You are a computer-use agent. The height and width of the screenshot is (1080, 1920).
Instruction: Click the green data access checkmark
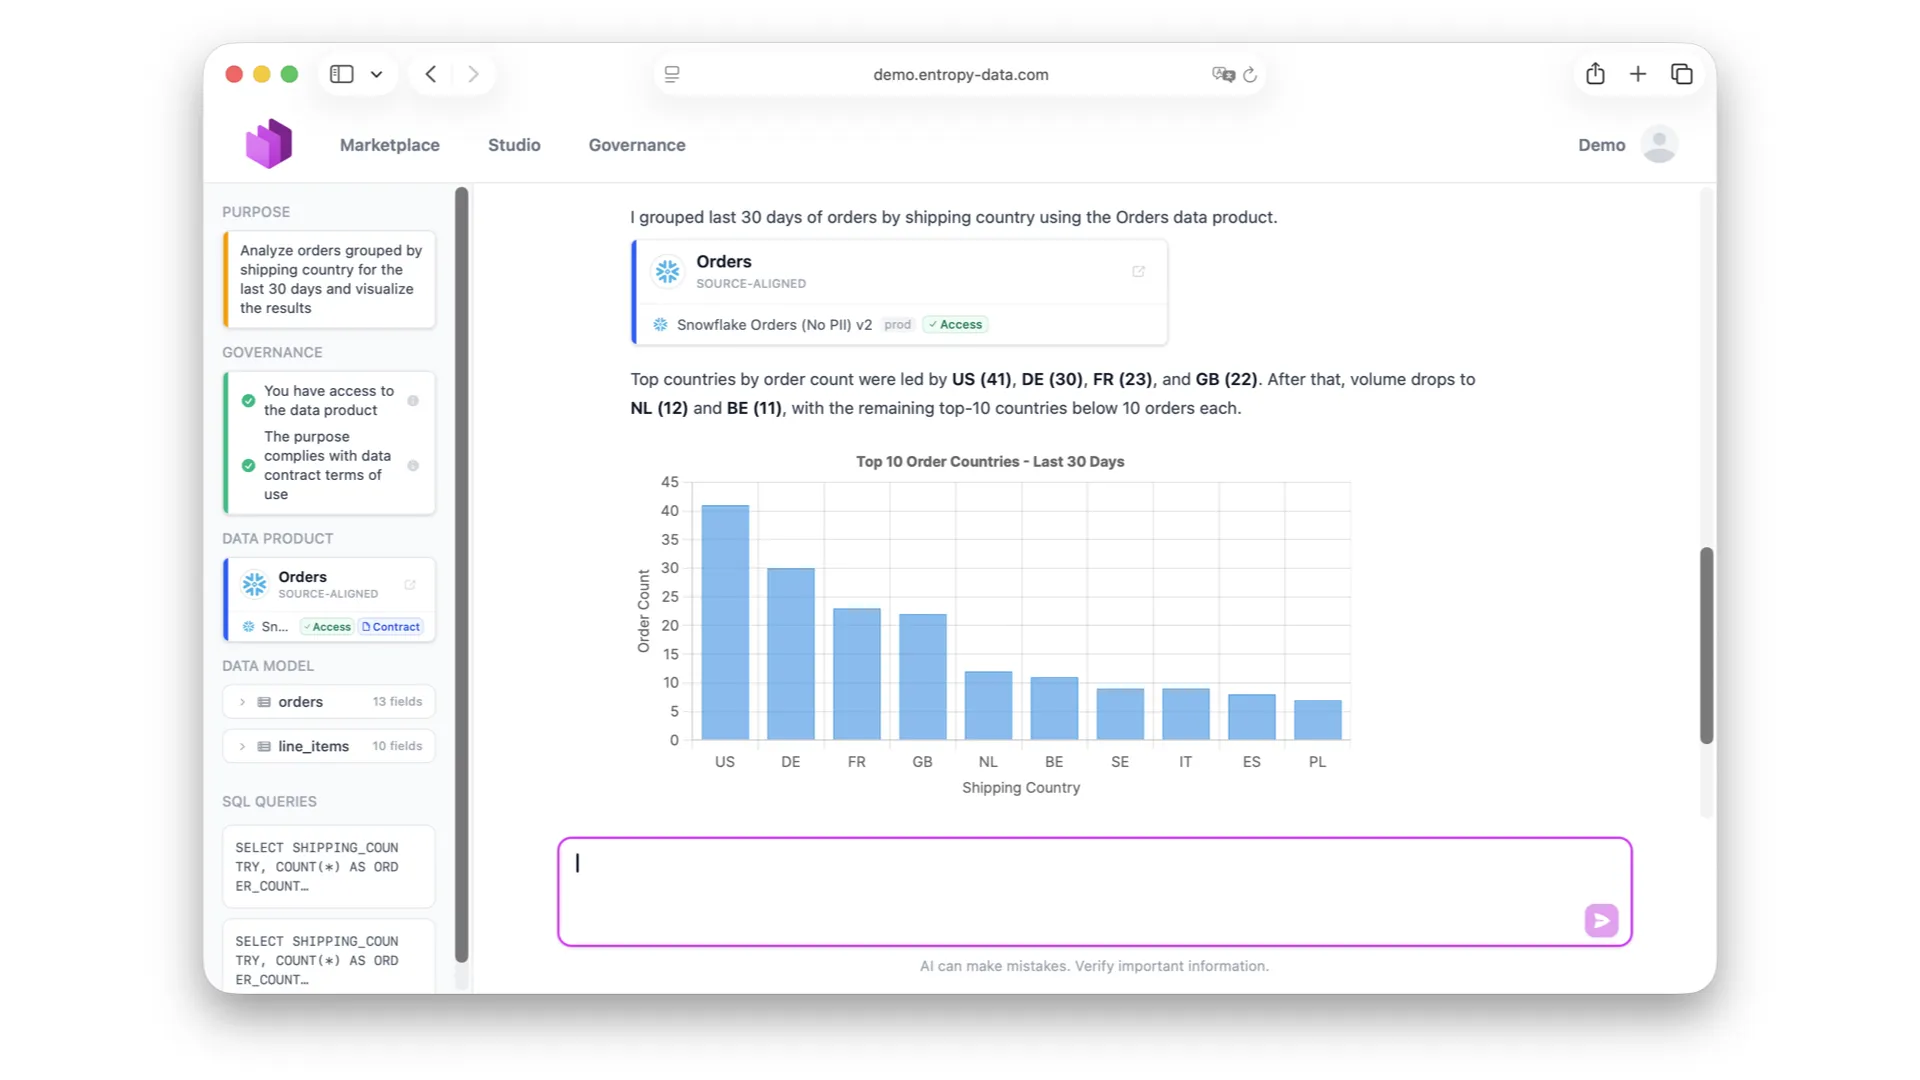(248, 401)
